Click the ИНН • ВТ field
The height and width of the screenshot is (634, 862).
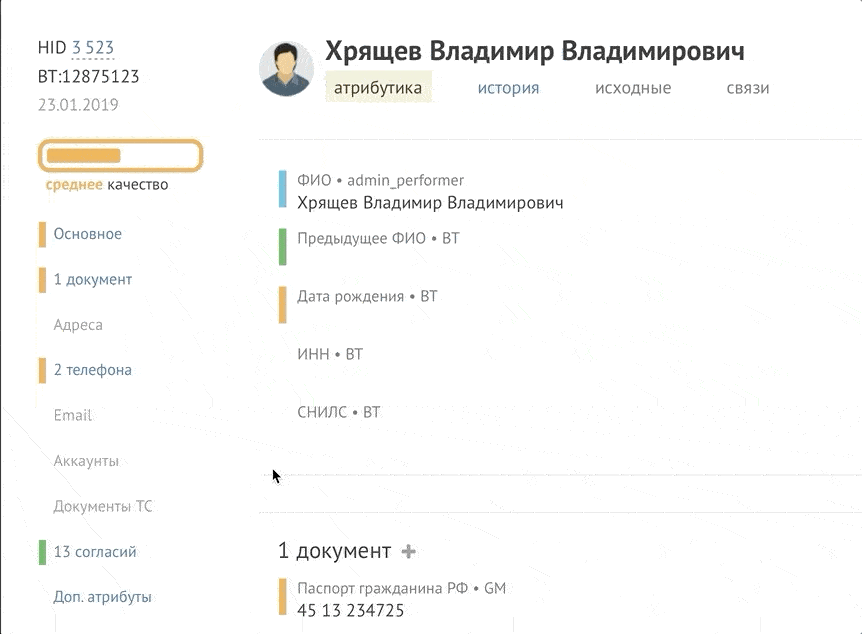click(330, 354)
